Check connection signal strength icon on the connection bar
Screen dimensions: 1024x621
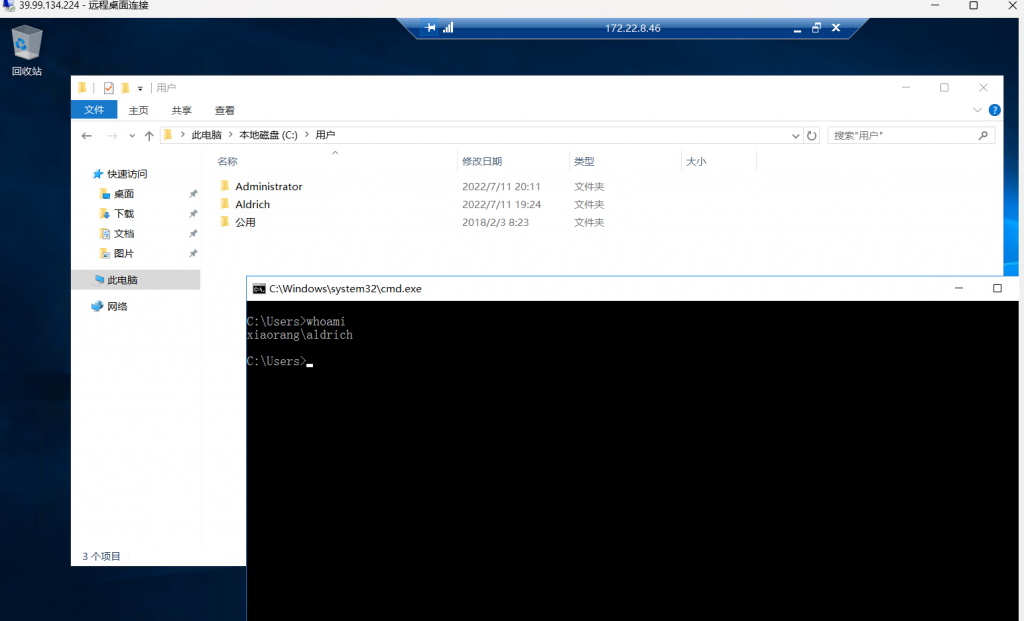coord(448,28)
